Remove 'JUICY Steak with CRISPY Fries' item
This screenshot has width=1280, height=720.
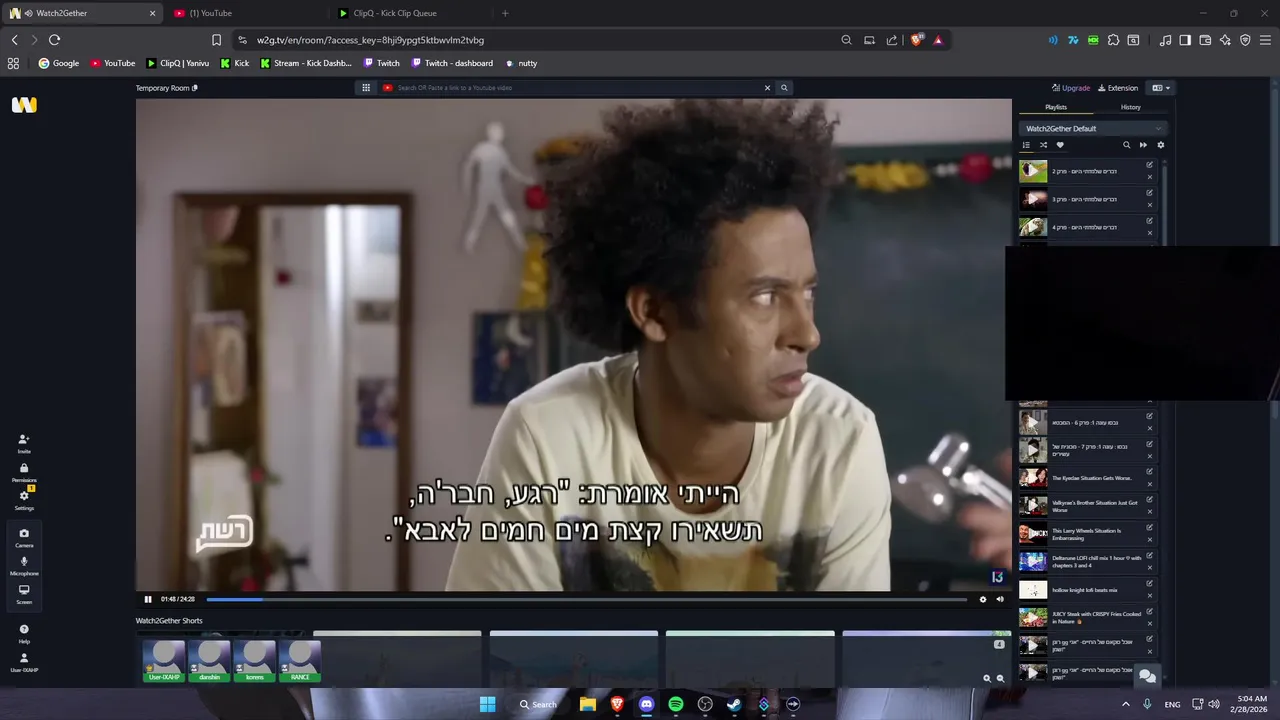(1150, 624)
